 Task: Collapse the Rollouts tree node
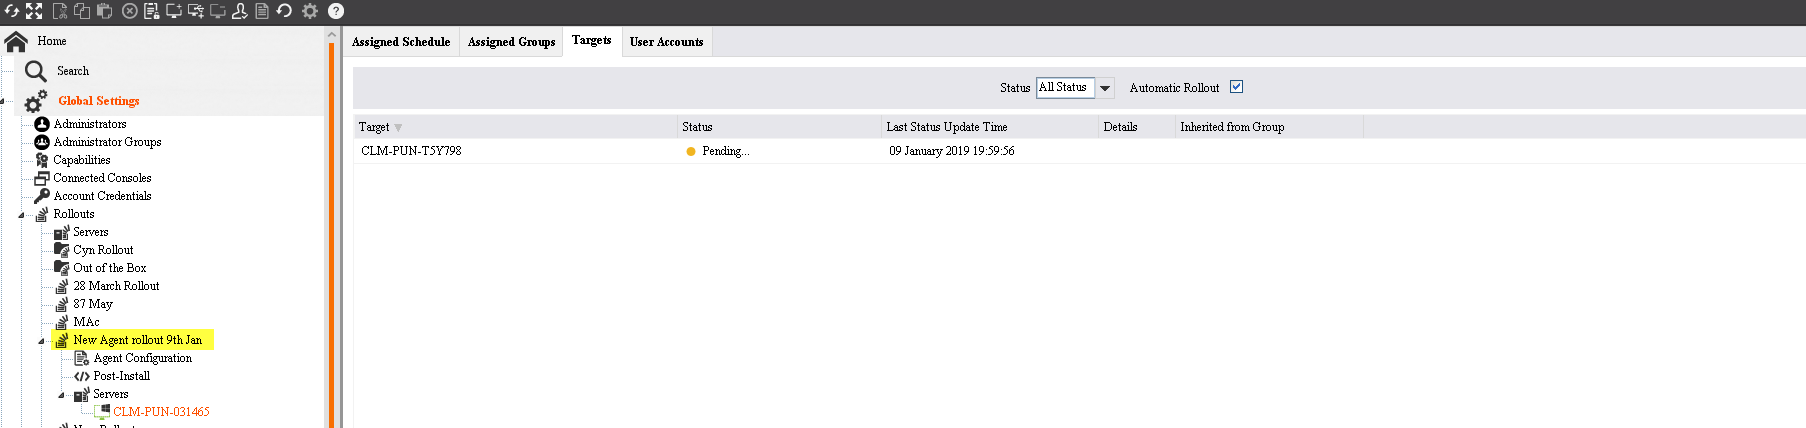[21, 215]
